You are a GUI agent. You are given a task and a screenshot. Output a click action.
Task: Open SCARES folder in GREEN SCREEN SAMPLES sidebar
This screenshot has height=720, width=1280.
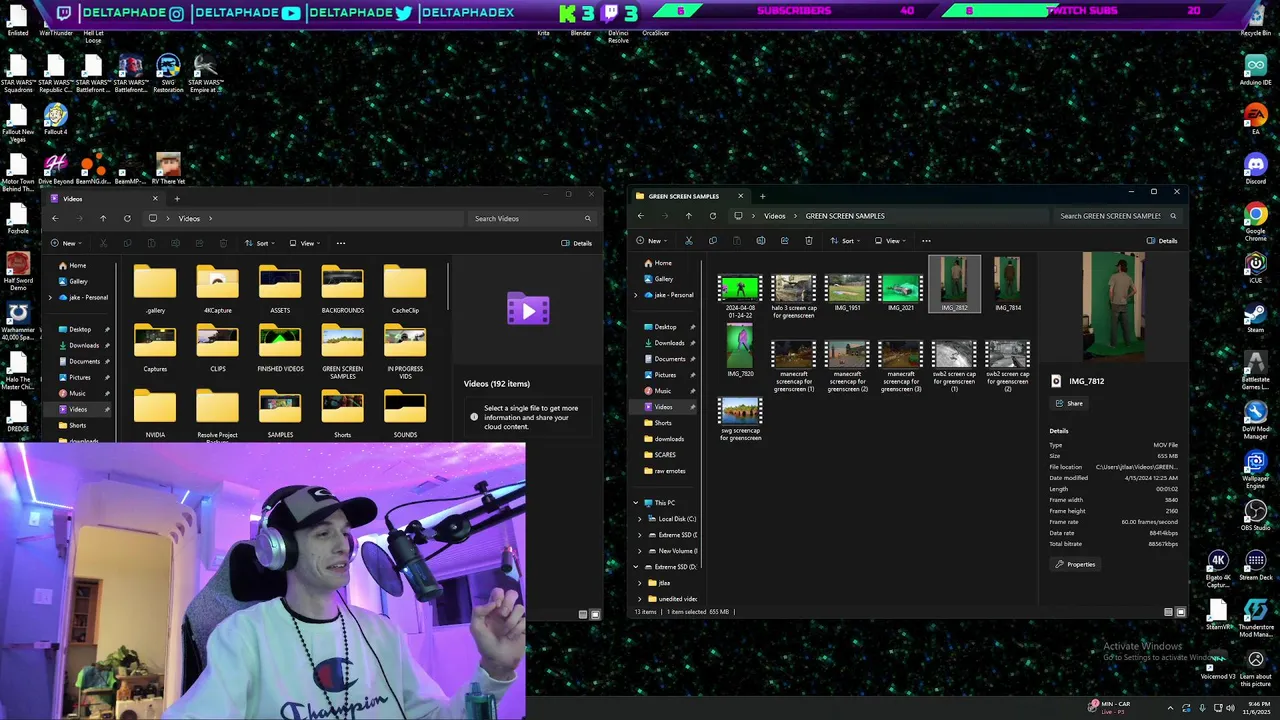(x=666, y=455)
